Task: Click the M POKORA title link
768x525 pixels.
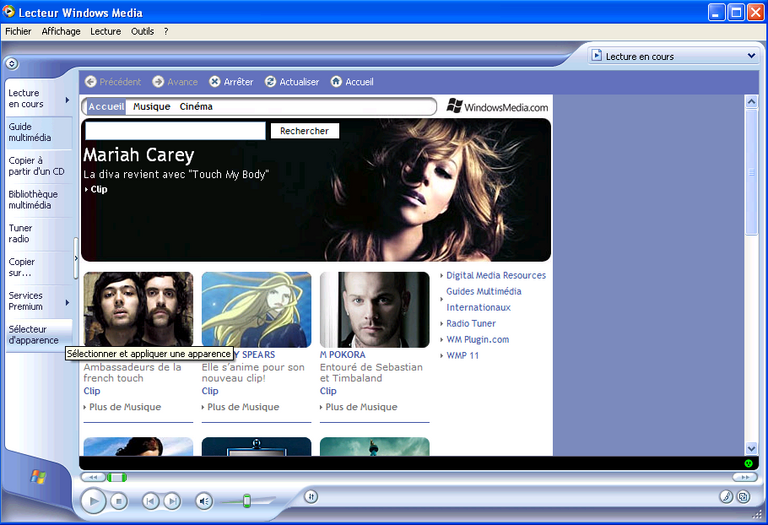Action: (342, 355)
